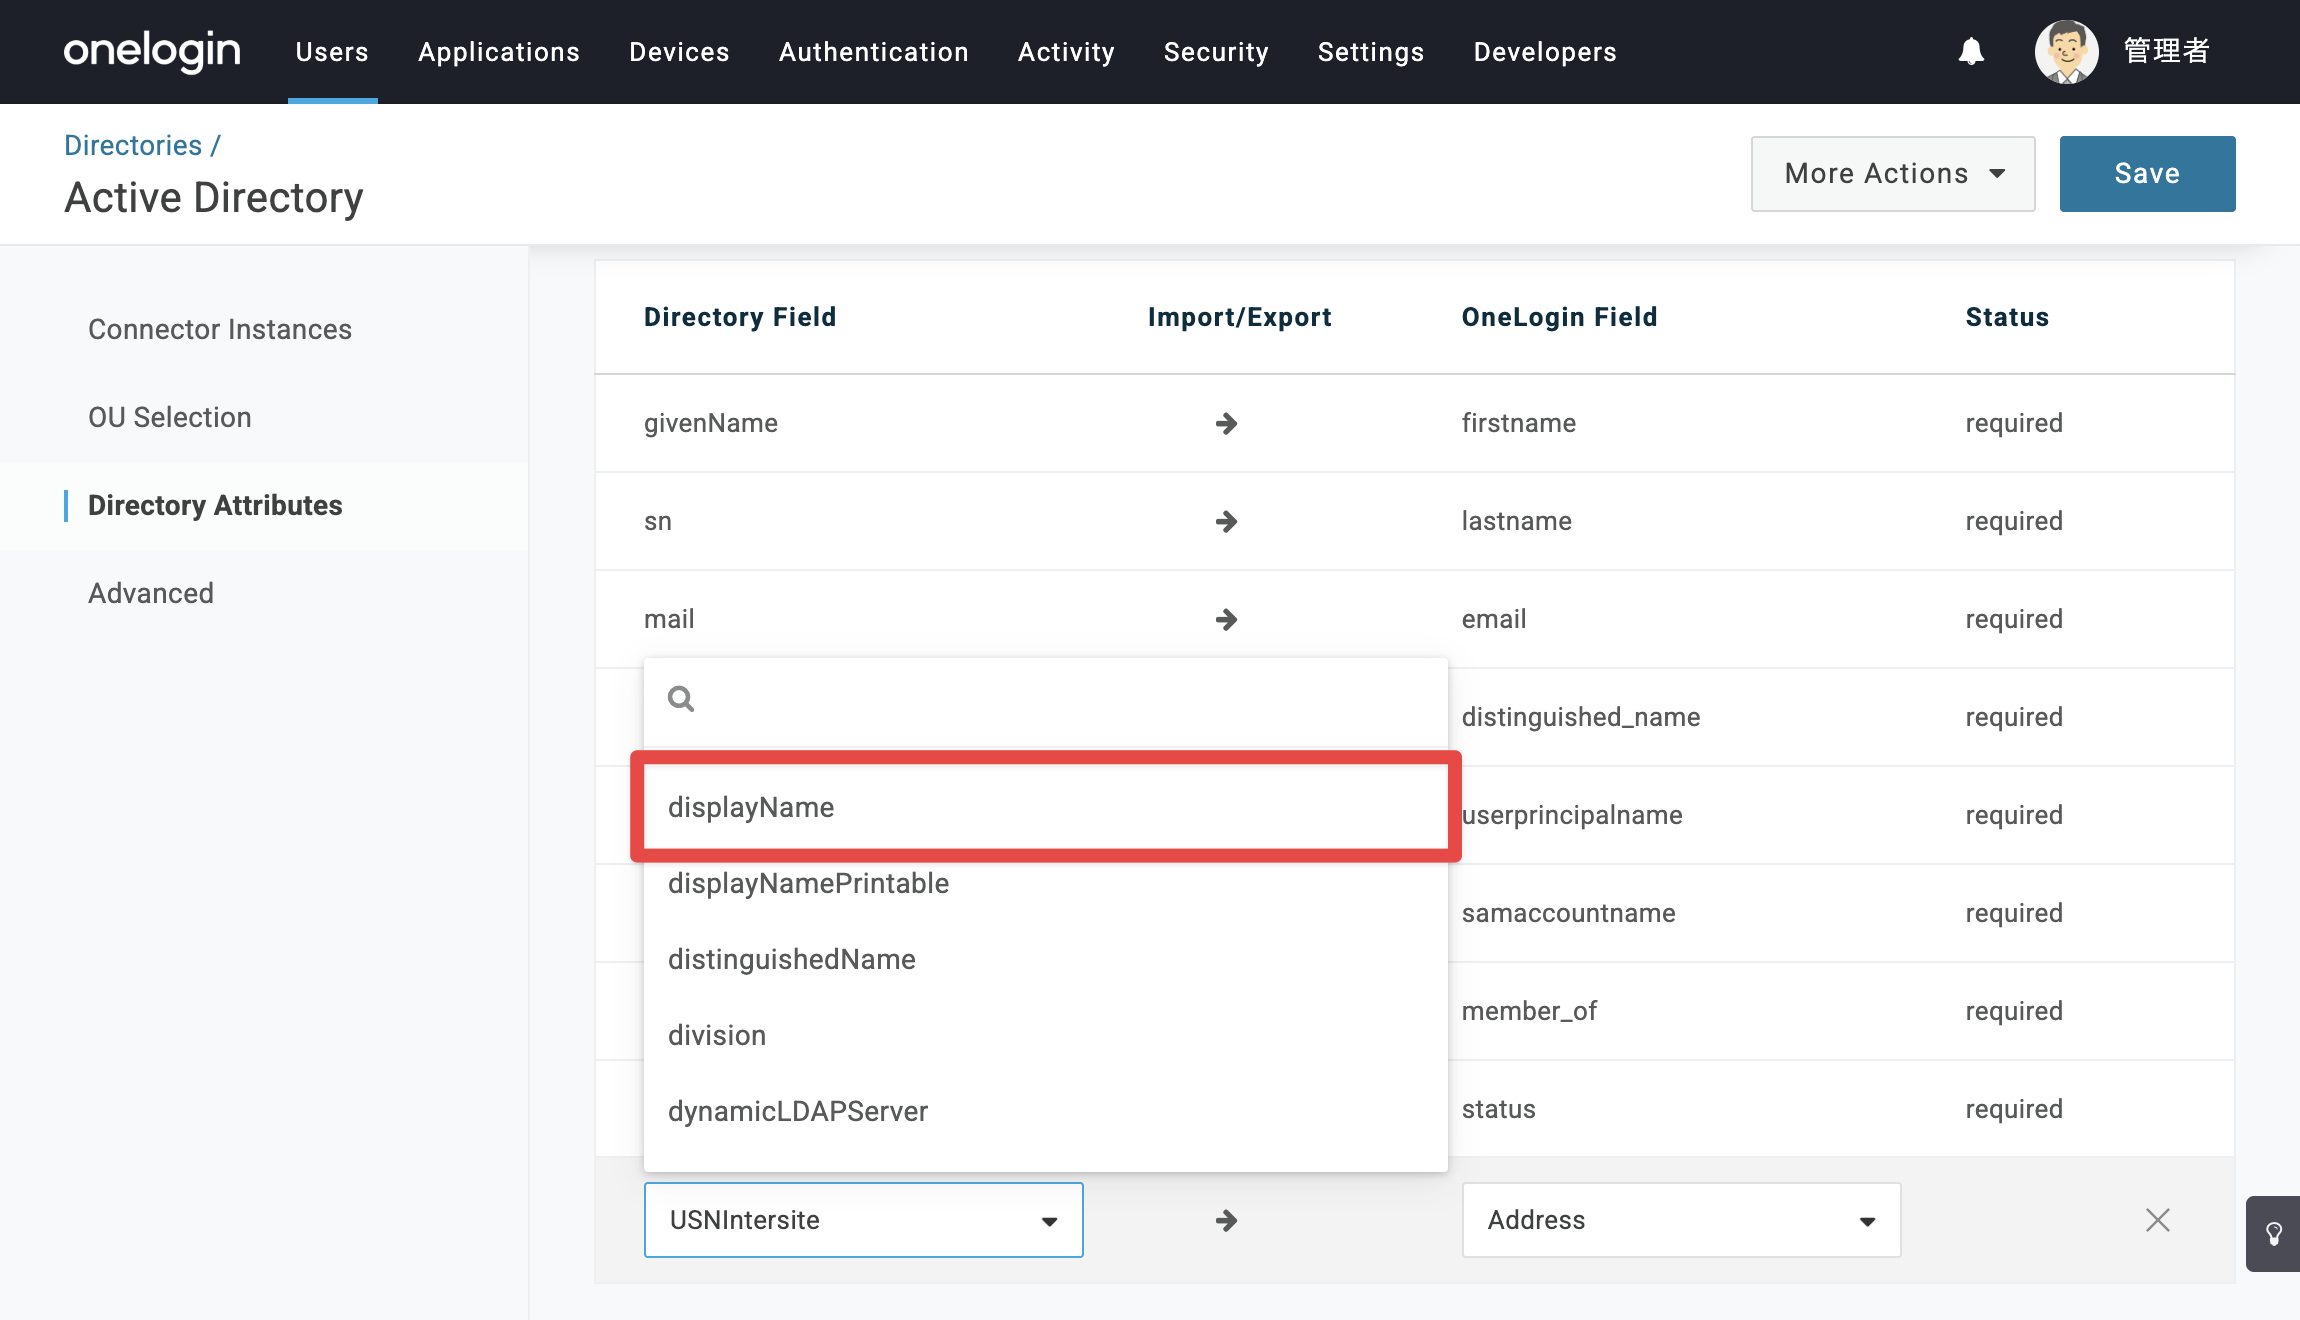Click the givenName directory field
The height and width of the screenshot is (1320, 2300).
click(711, 423)
